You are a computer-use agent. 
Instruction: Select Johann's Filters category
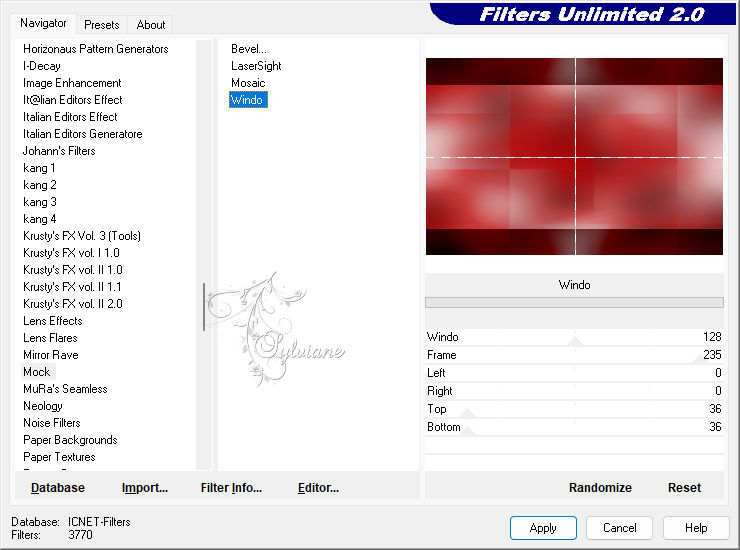[59, 151]
